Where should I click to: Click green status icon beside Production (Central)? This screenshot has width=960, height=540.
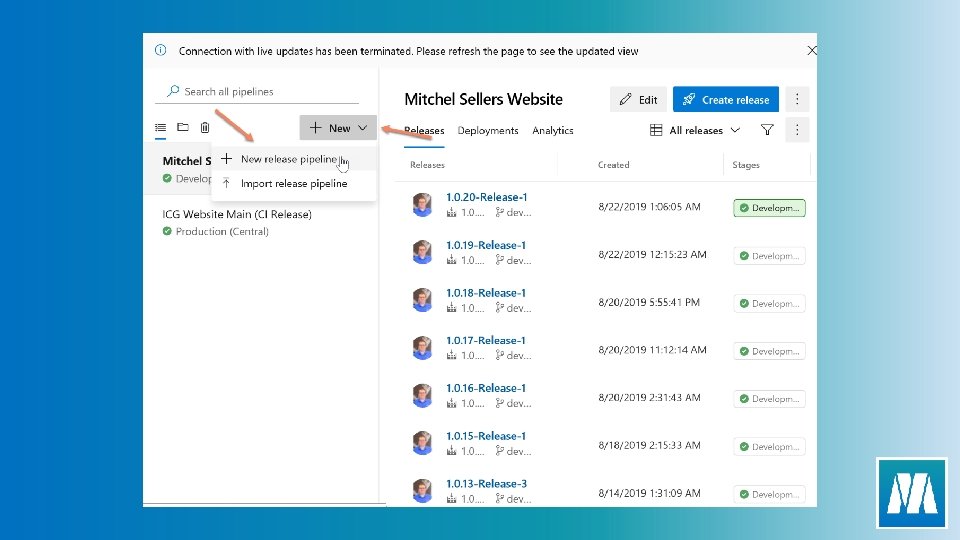167,231
